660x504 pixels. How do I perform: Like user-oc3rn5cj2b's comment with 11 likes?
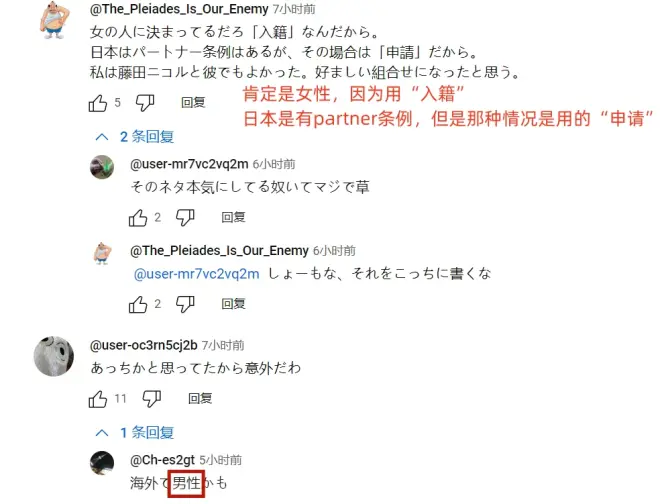[x=98, y=399]
